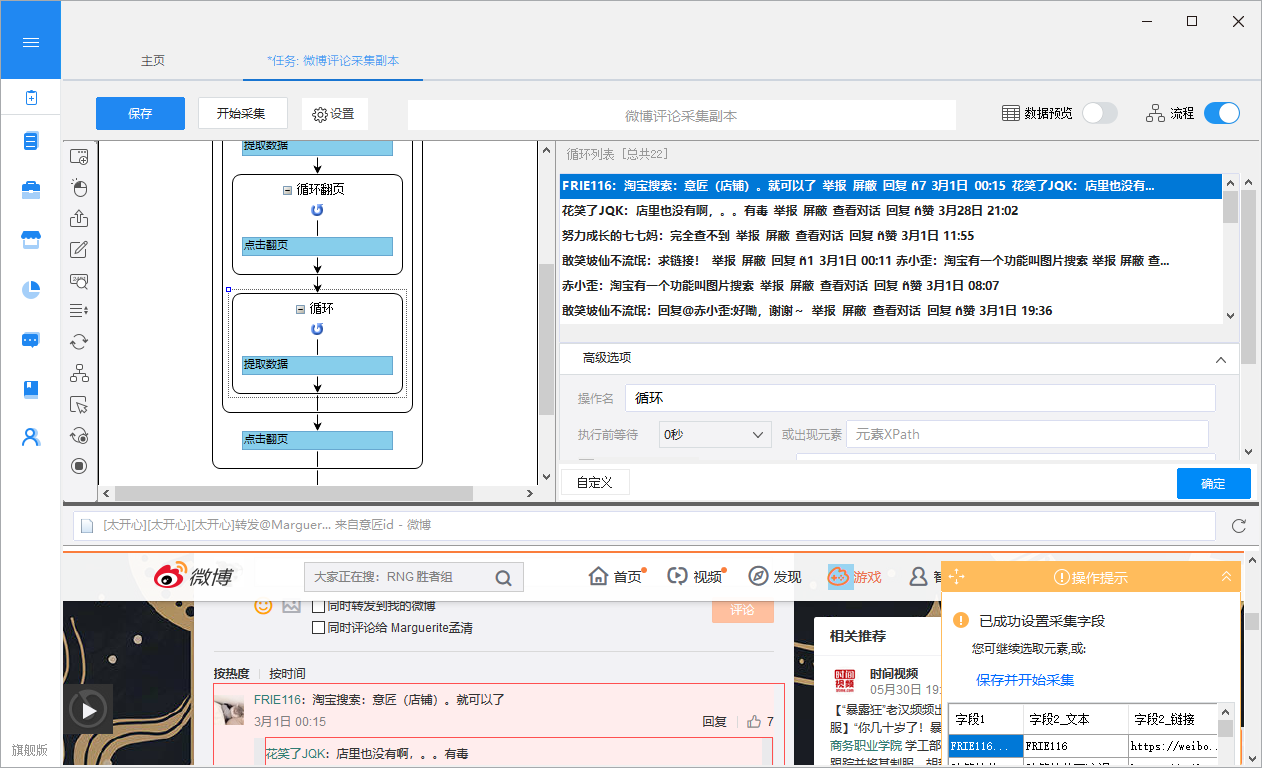Select the mouse click element tool icon

point(79,188)
